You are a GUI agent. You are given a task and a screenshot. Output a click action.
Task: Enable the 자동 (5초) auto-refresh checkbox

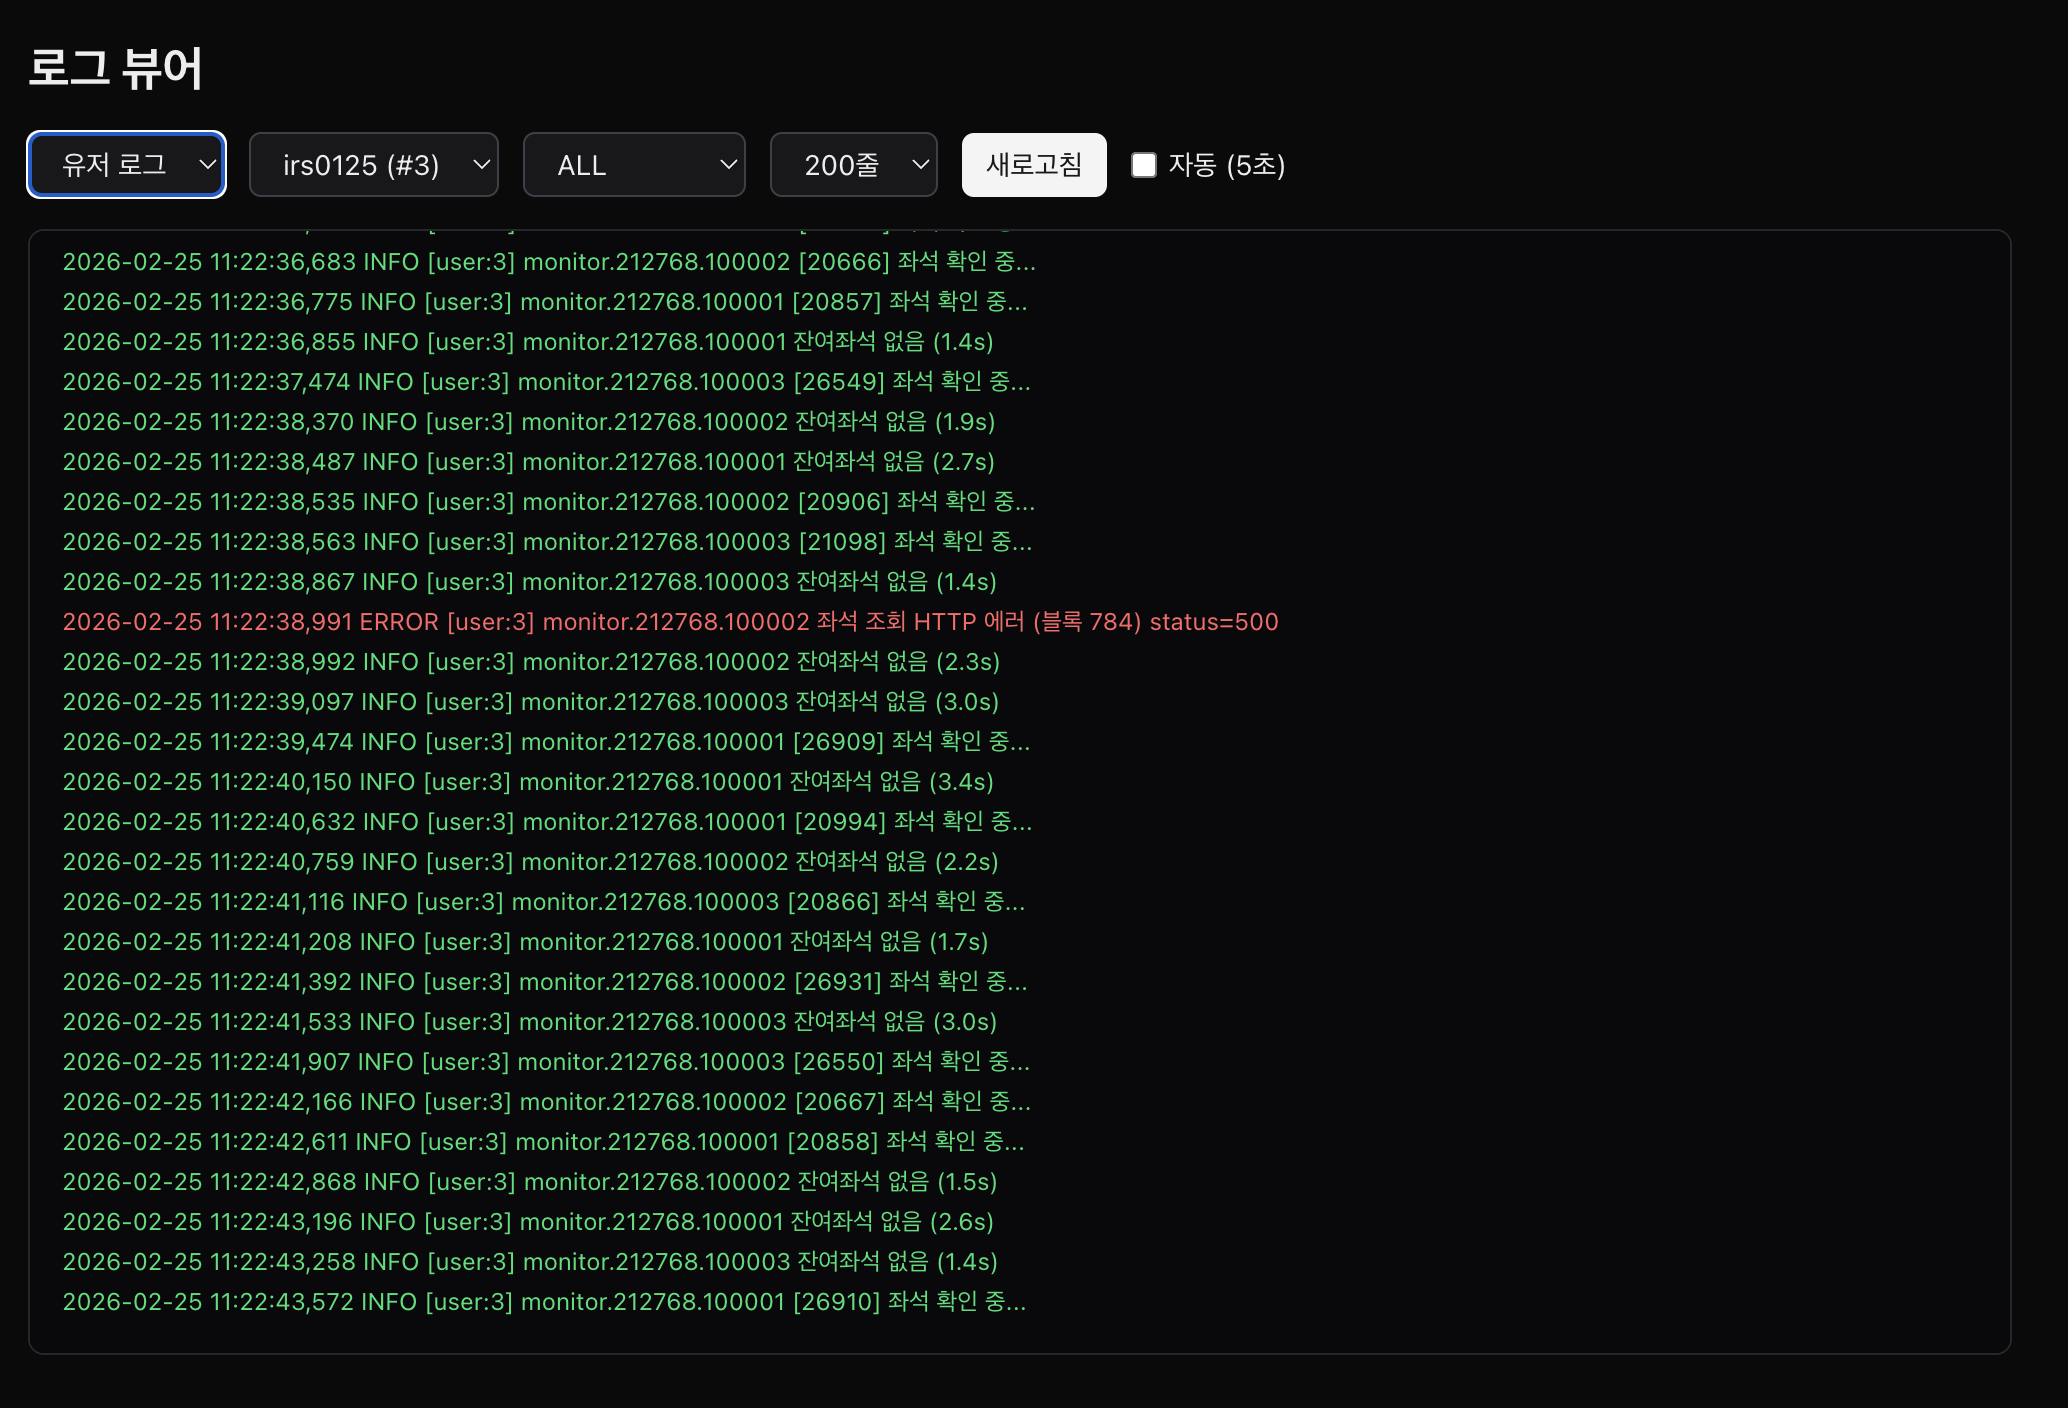click(x=1144, y=165)
